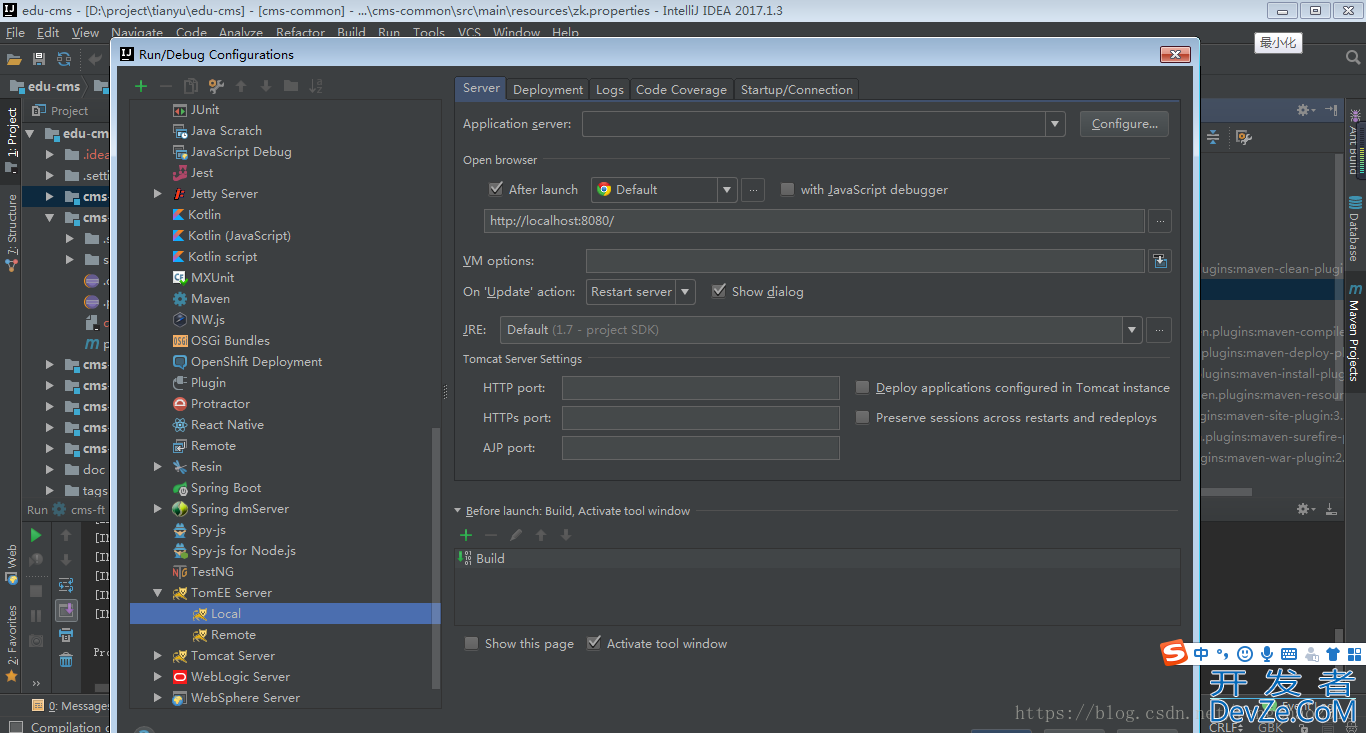Click browse button next to browser dropdown

(754, 189)
